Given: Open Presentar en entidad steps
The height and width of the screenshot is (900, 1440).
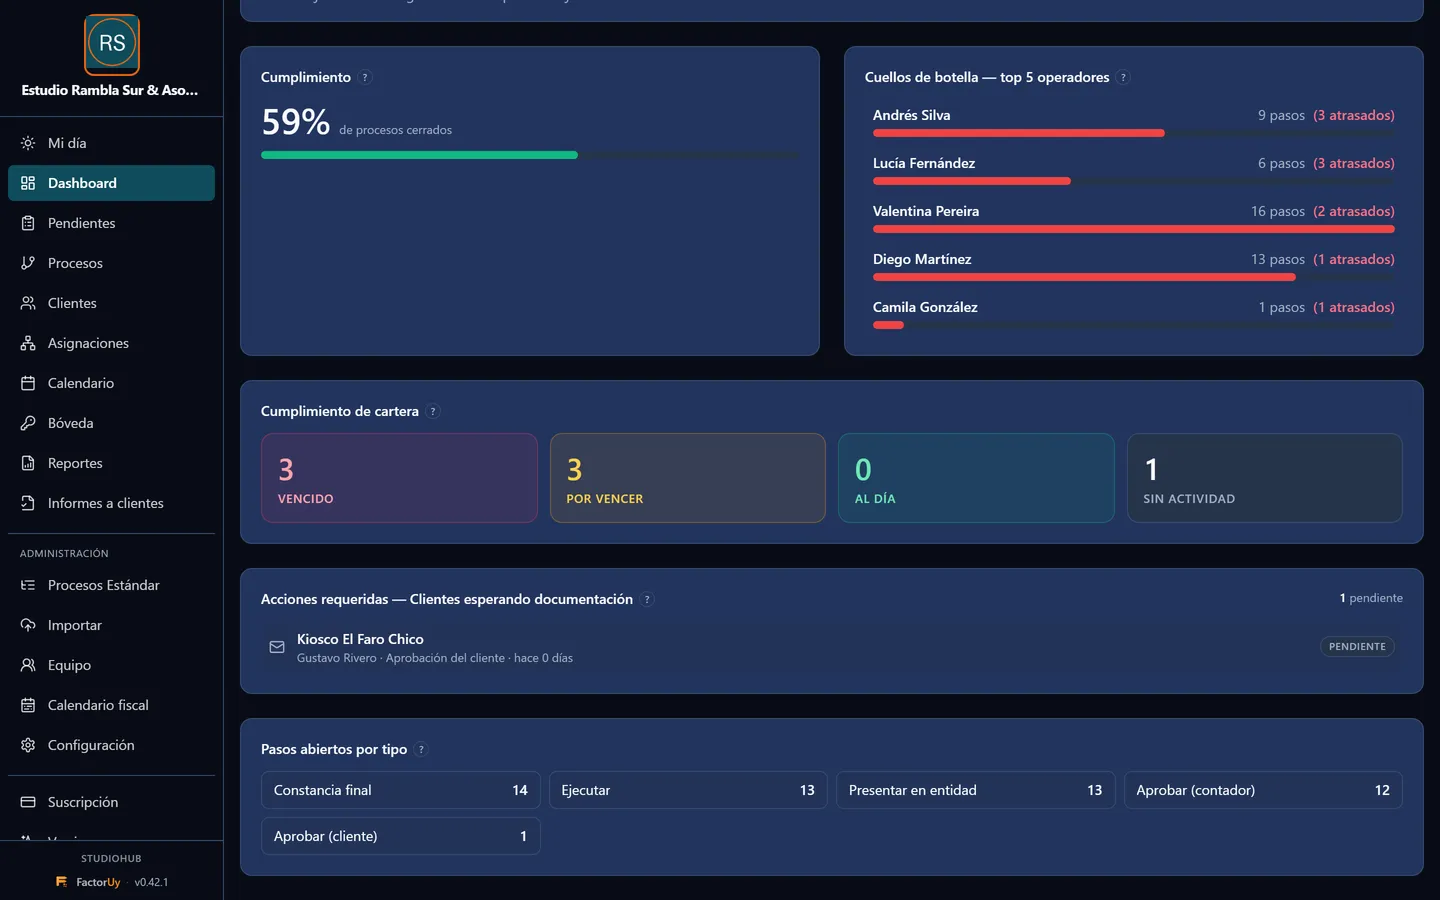Looking at the screenshot, I should pyautogui.click(x=976, y=790).
